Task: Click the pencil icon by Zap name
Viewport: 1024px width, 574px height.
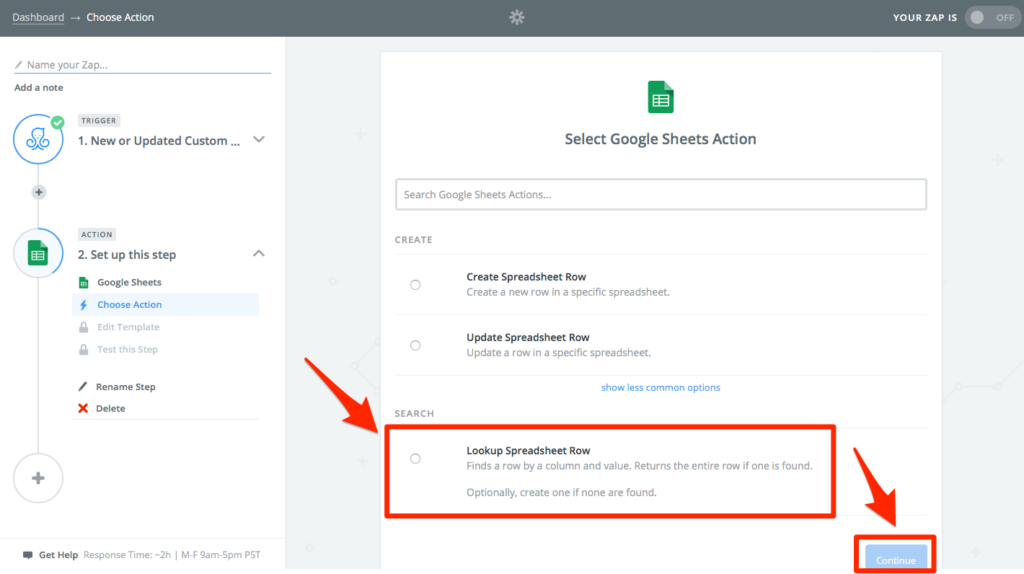Action: tap(19, 65)
